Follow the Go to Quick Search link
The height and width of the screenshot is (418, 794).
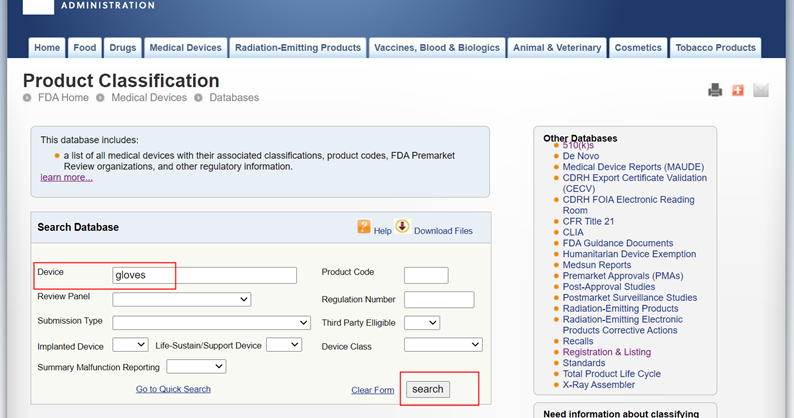click(x=173, y=389)
